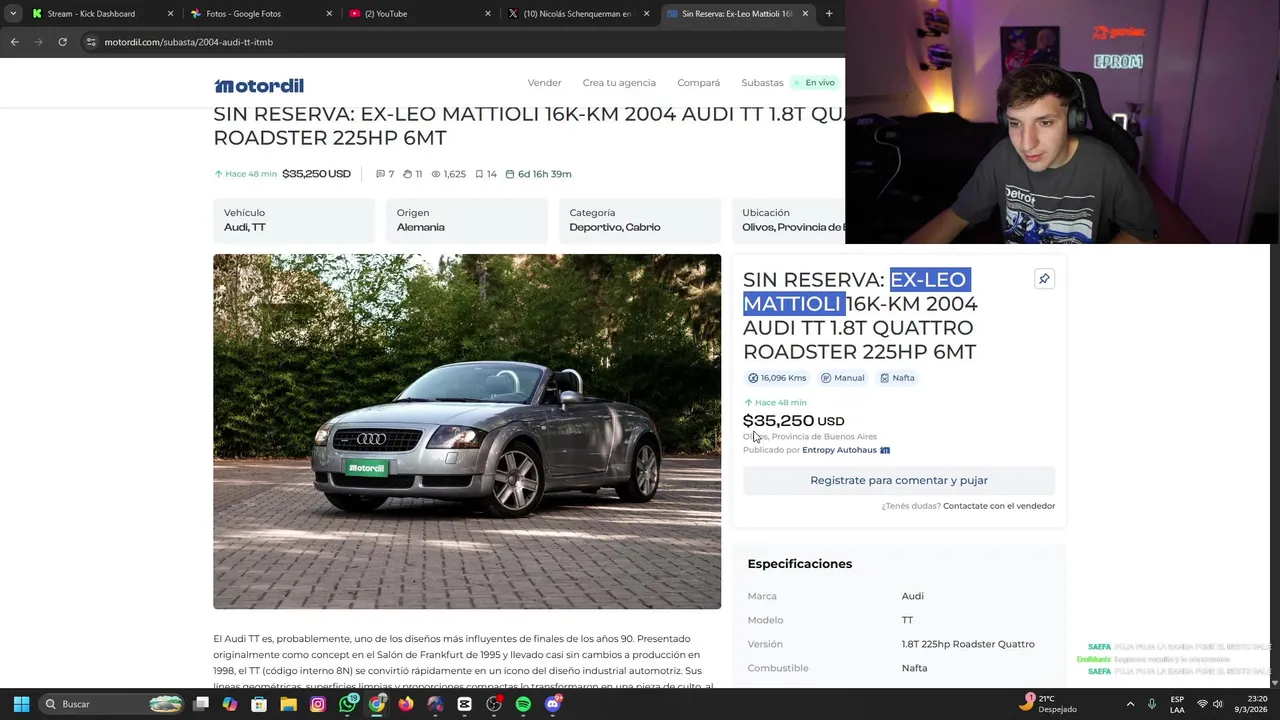Open Discord from the taskbar
The height and width of the screenshot is (720, 1280).
click(x=553, y=704)
